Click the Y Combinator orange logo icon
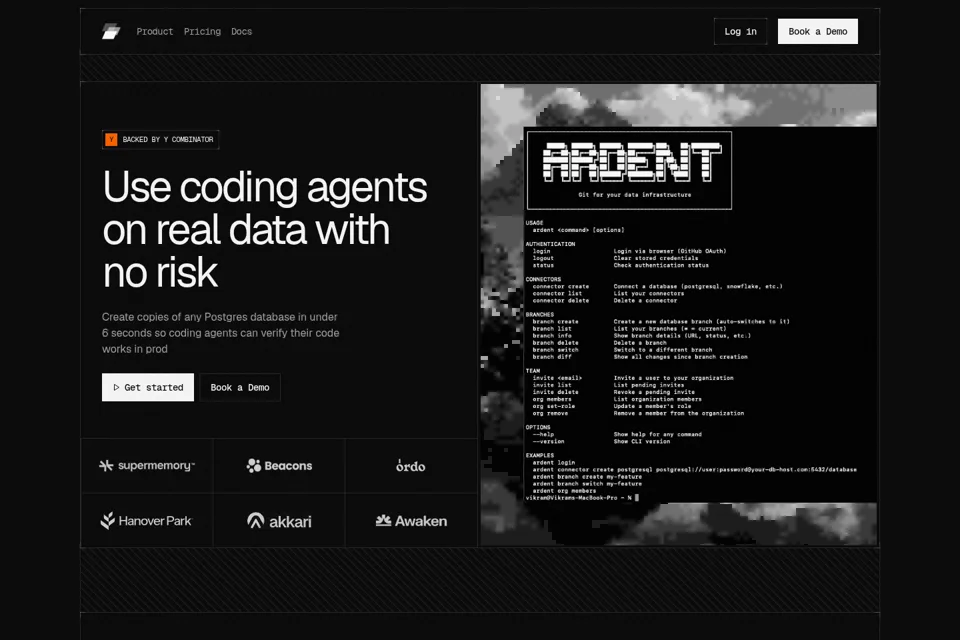960x640 pixels. pyautogui.click(x=111, y=140)
